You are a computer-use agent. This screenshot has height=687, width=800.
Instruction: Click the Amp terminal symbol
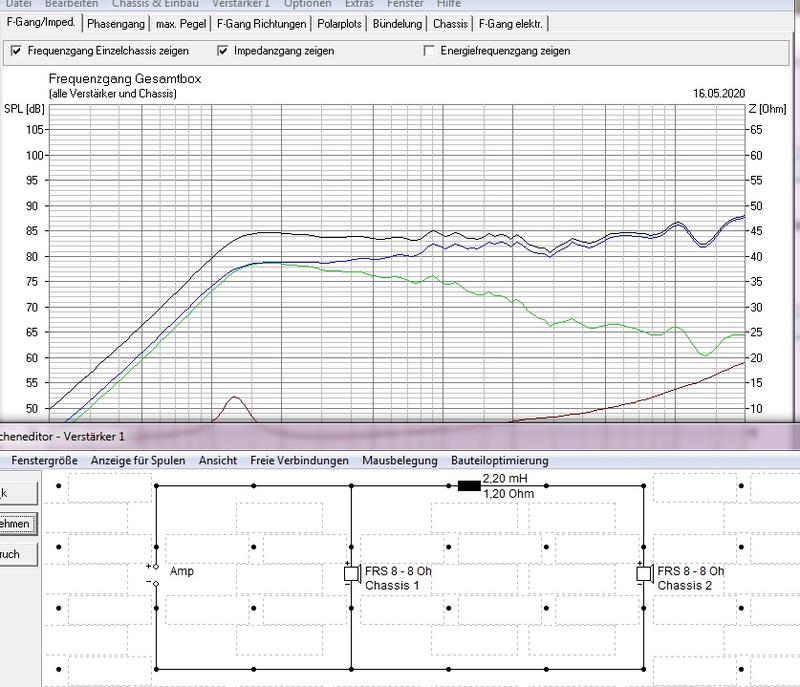point(155,574)
